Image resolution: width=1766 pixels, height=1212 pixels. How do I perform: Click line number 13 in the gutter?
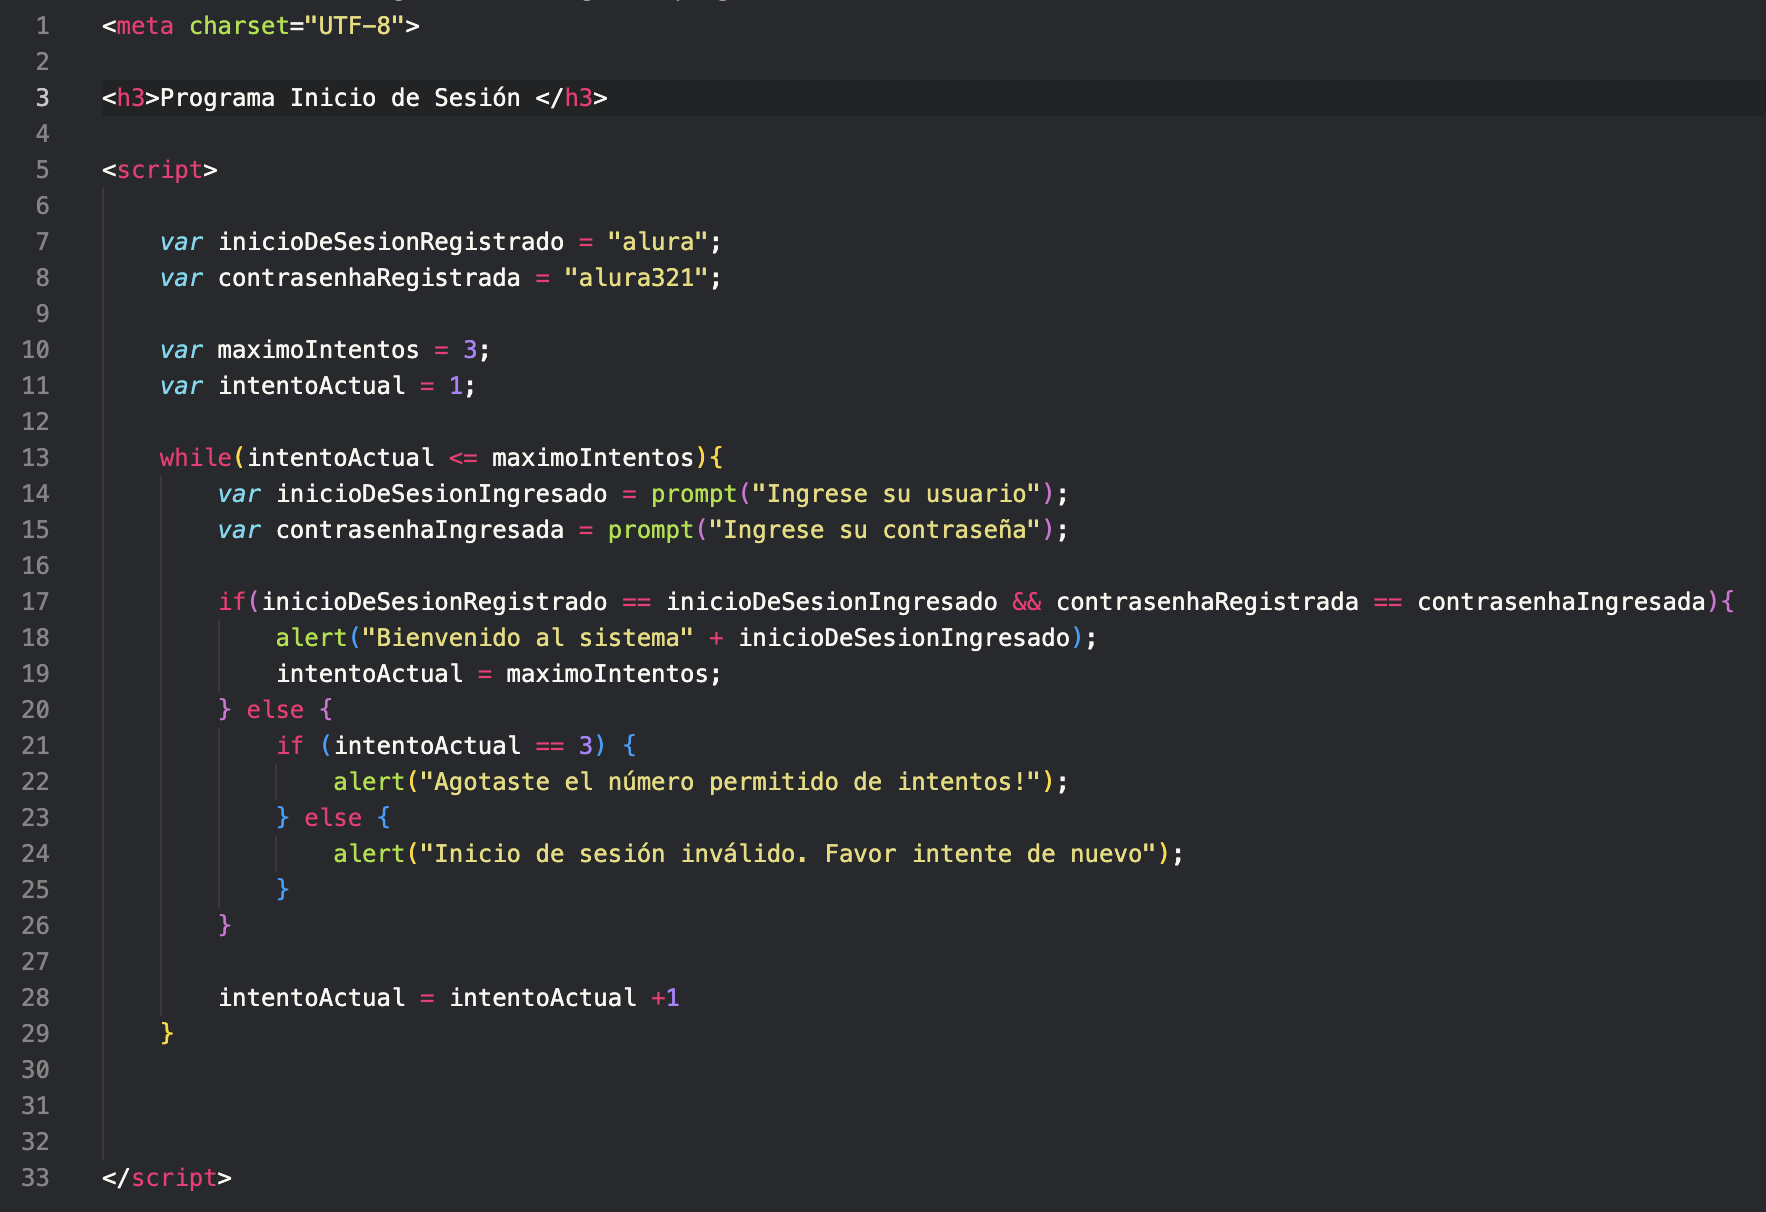pos(35,458)
